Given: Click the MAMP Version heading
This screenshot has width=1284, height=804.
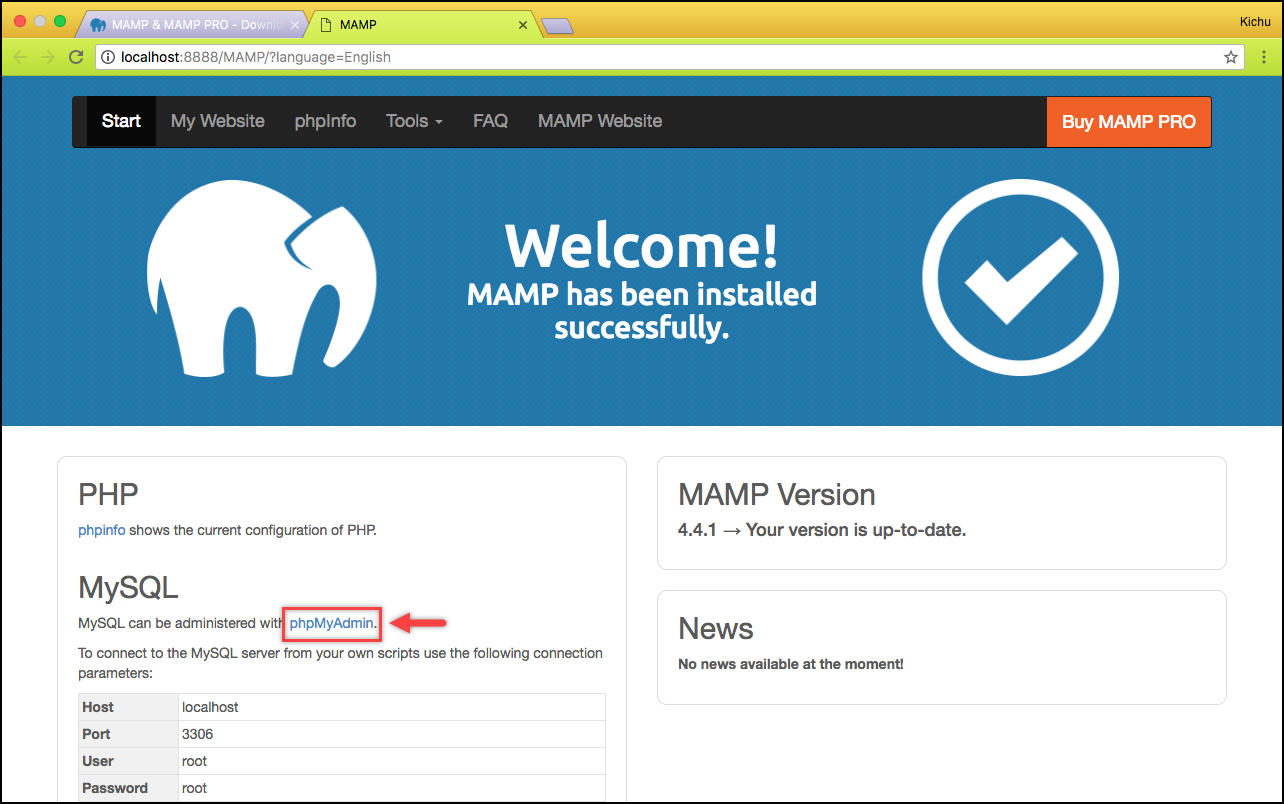Looking at the screenshot, I should 777,494.
